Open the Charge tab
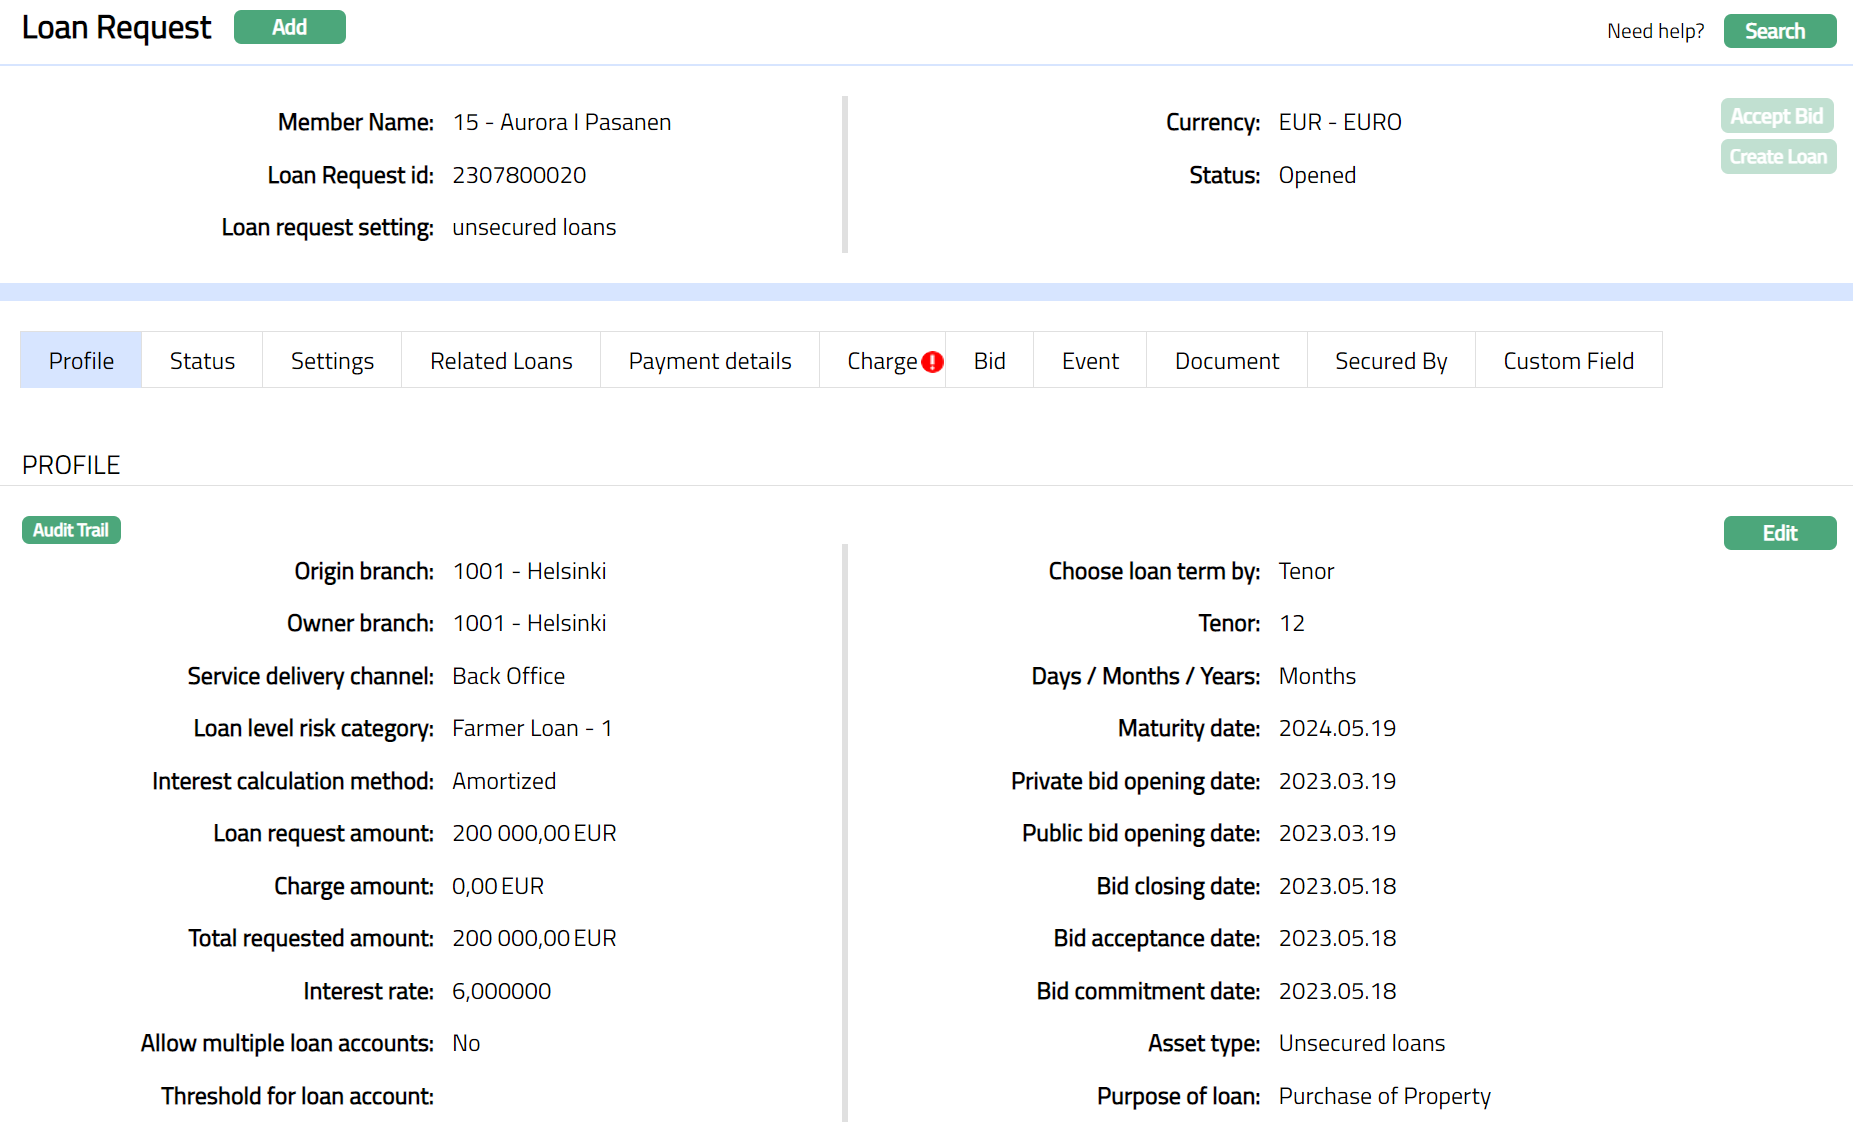This screenshot has width=1853, height=1127. click(880, 361)
